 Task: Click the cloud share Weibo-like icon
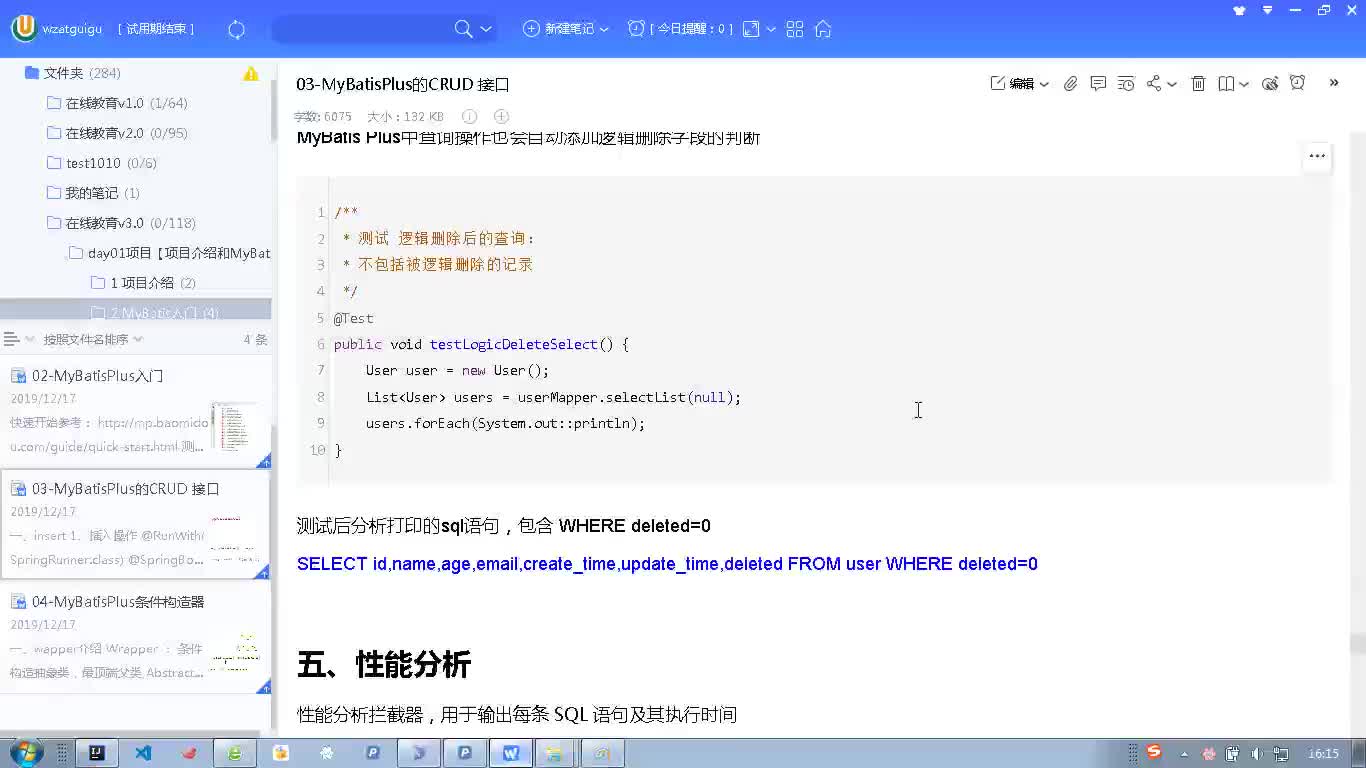click(1270, 84)
